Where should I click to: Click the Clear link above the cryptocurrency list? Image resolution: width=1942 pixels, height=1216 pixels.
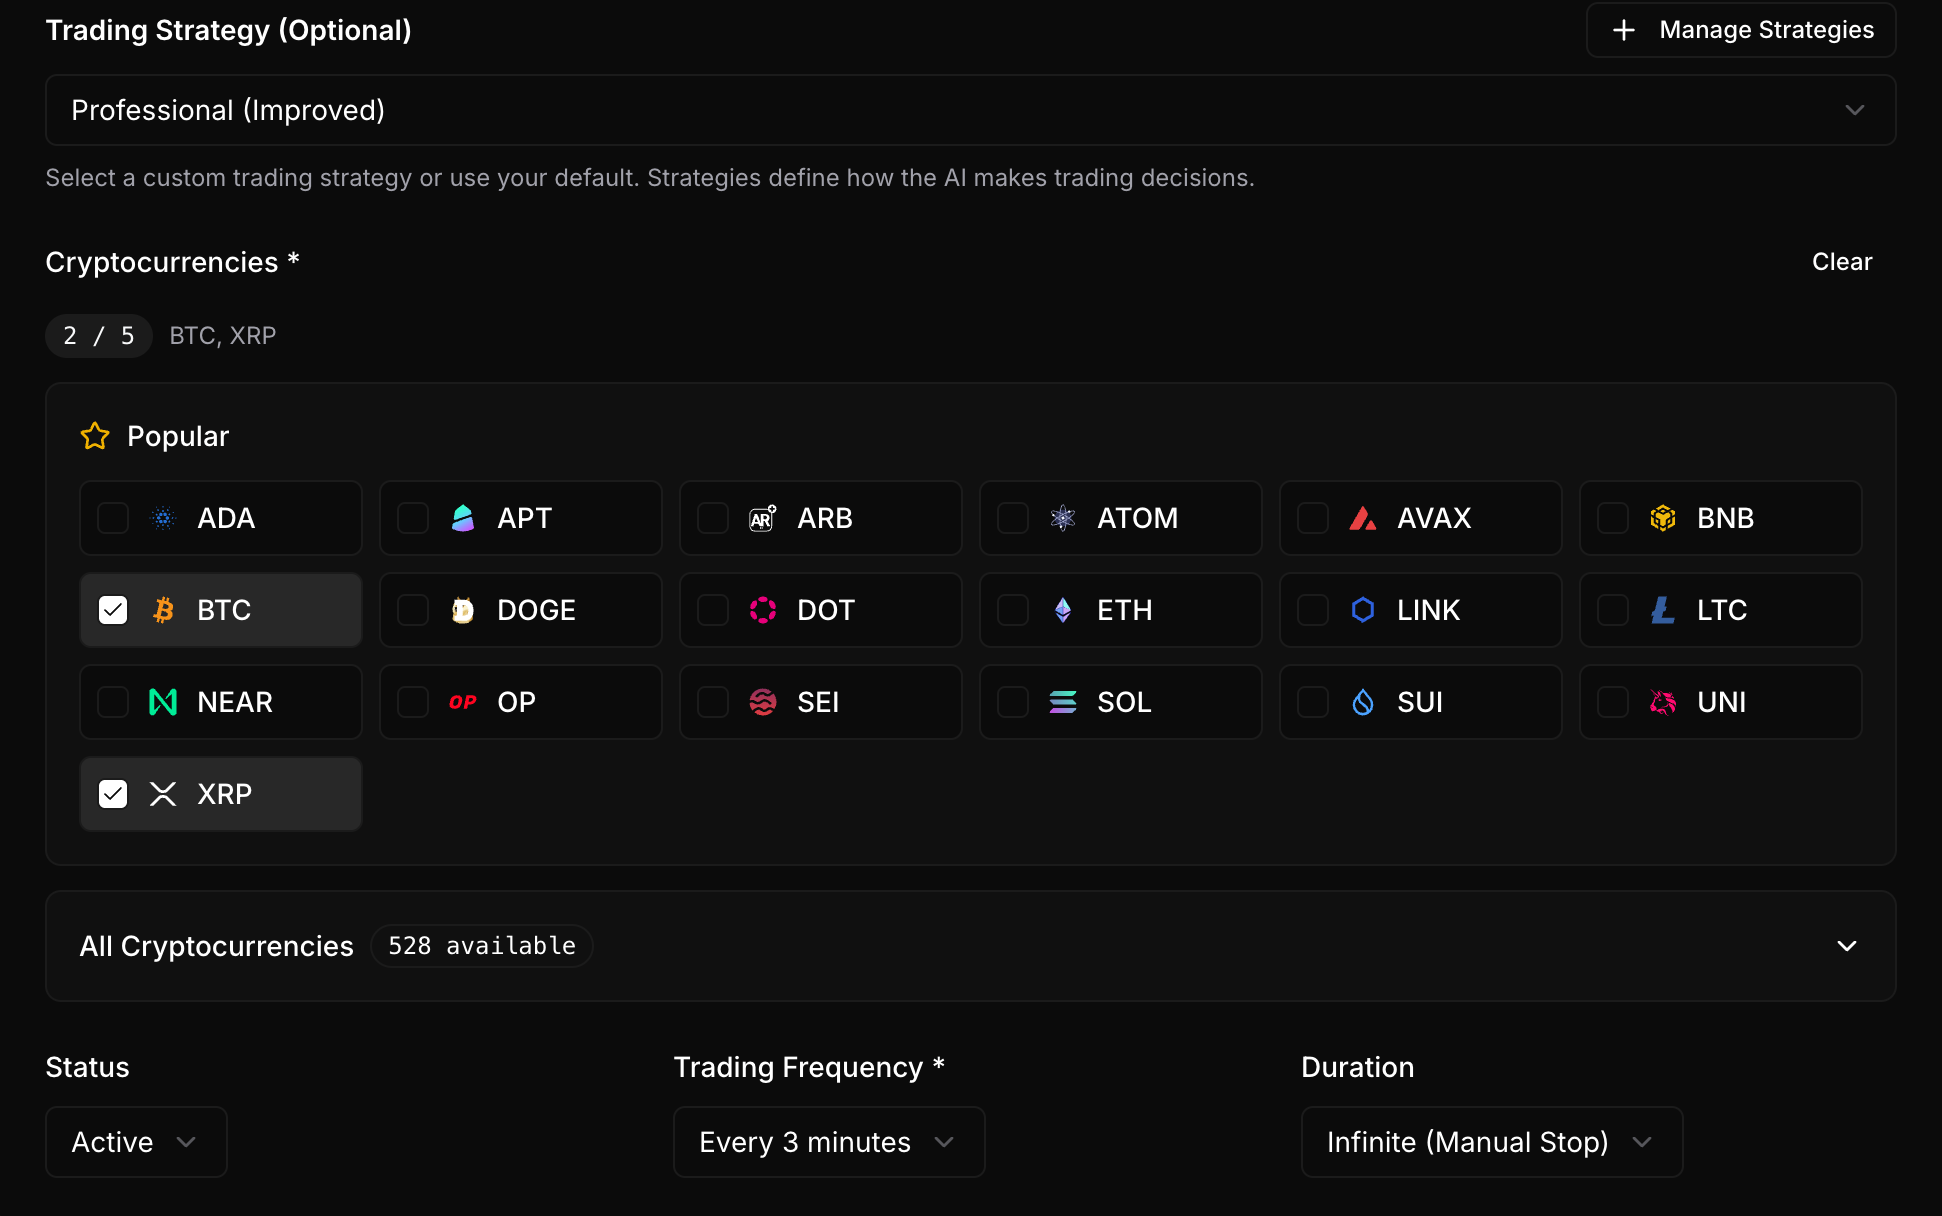pyautogui.click(x=1842, y=261)
